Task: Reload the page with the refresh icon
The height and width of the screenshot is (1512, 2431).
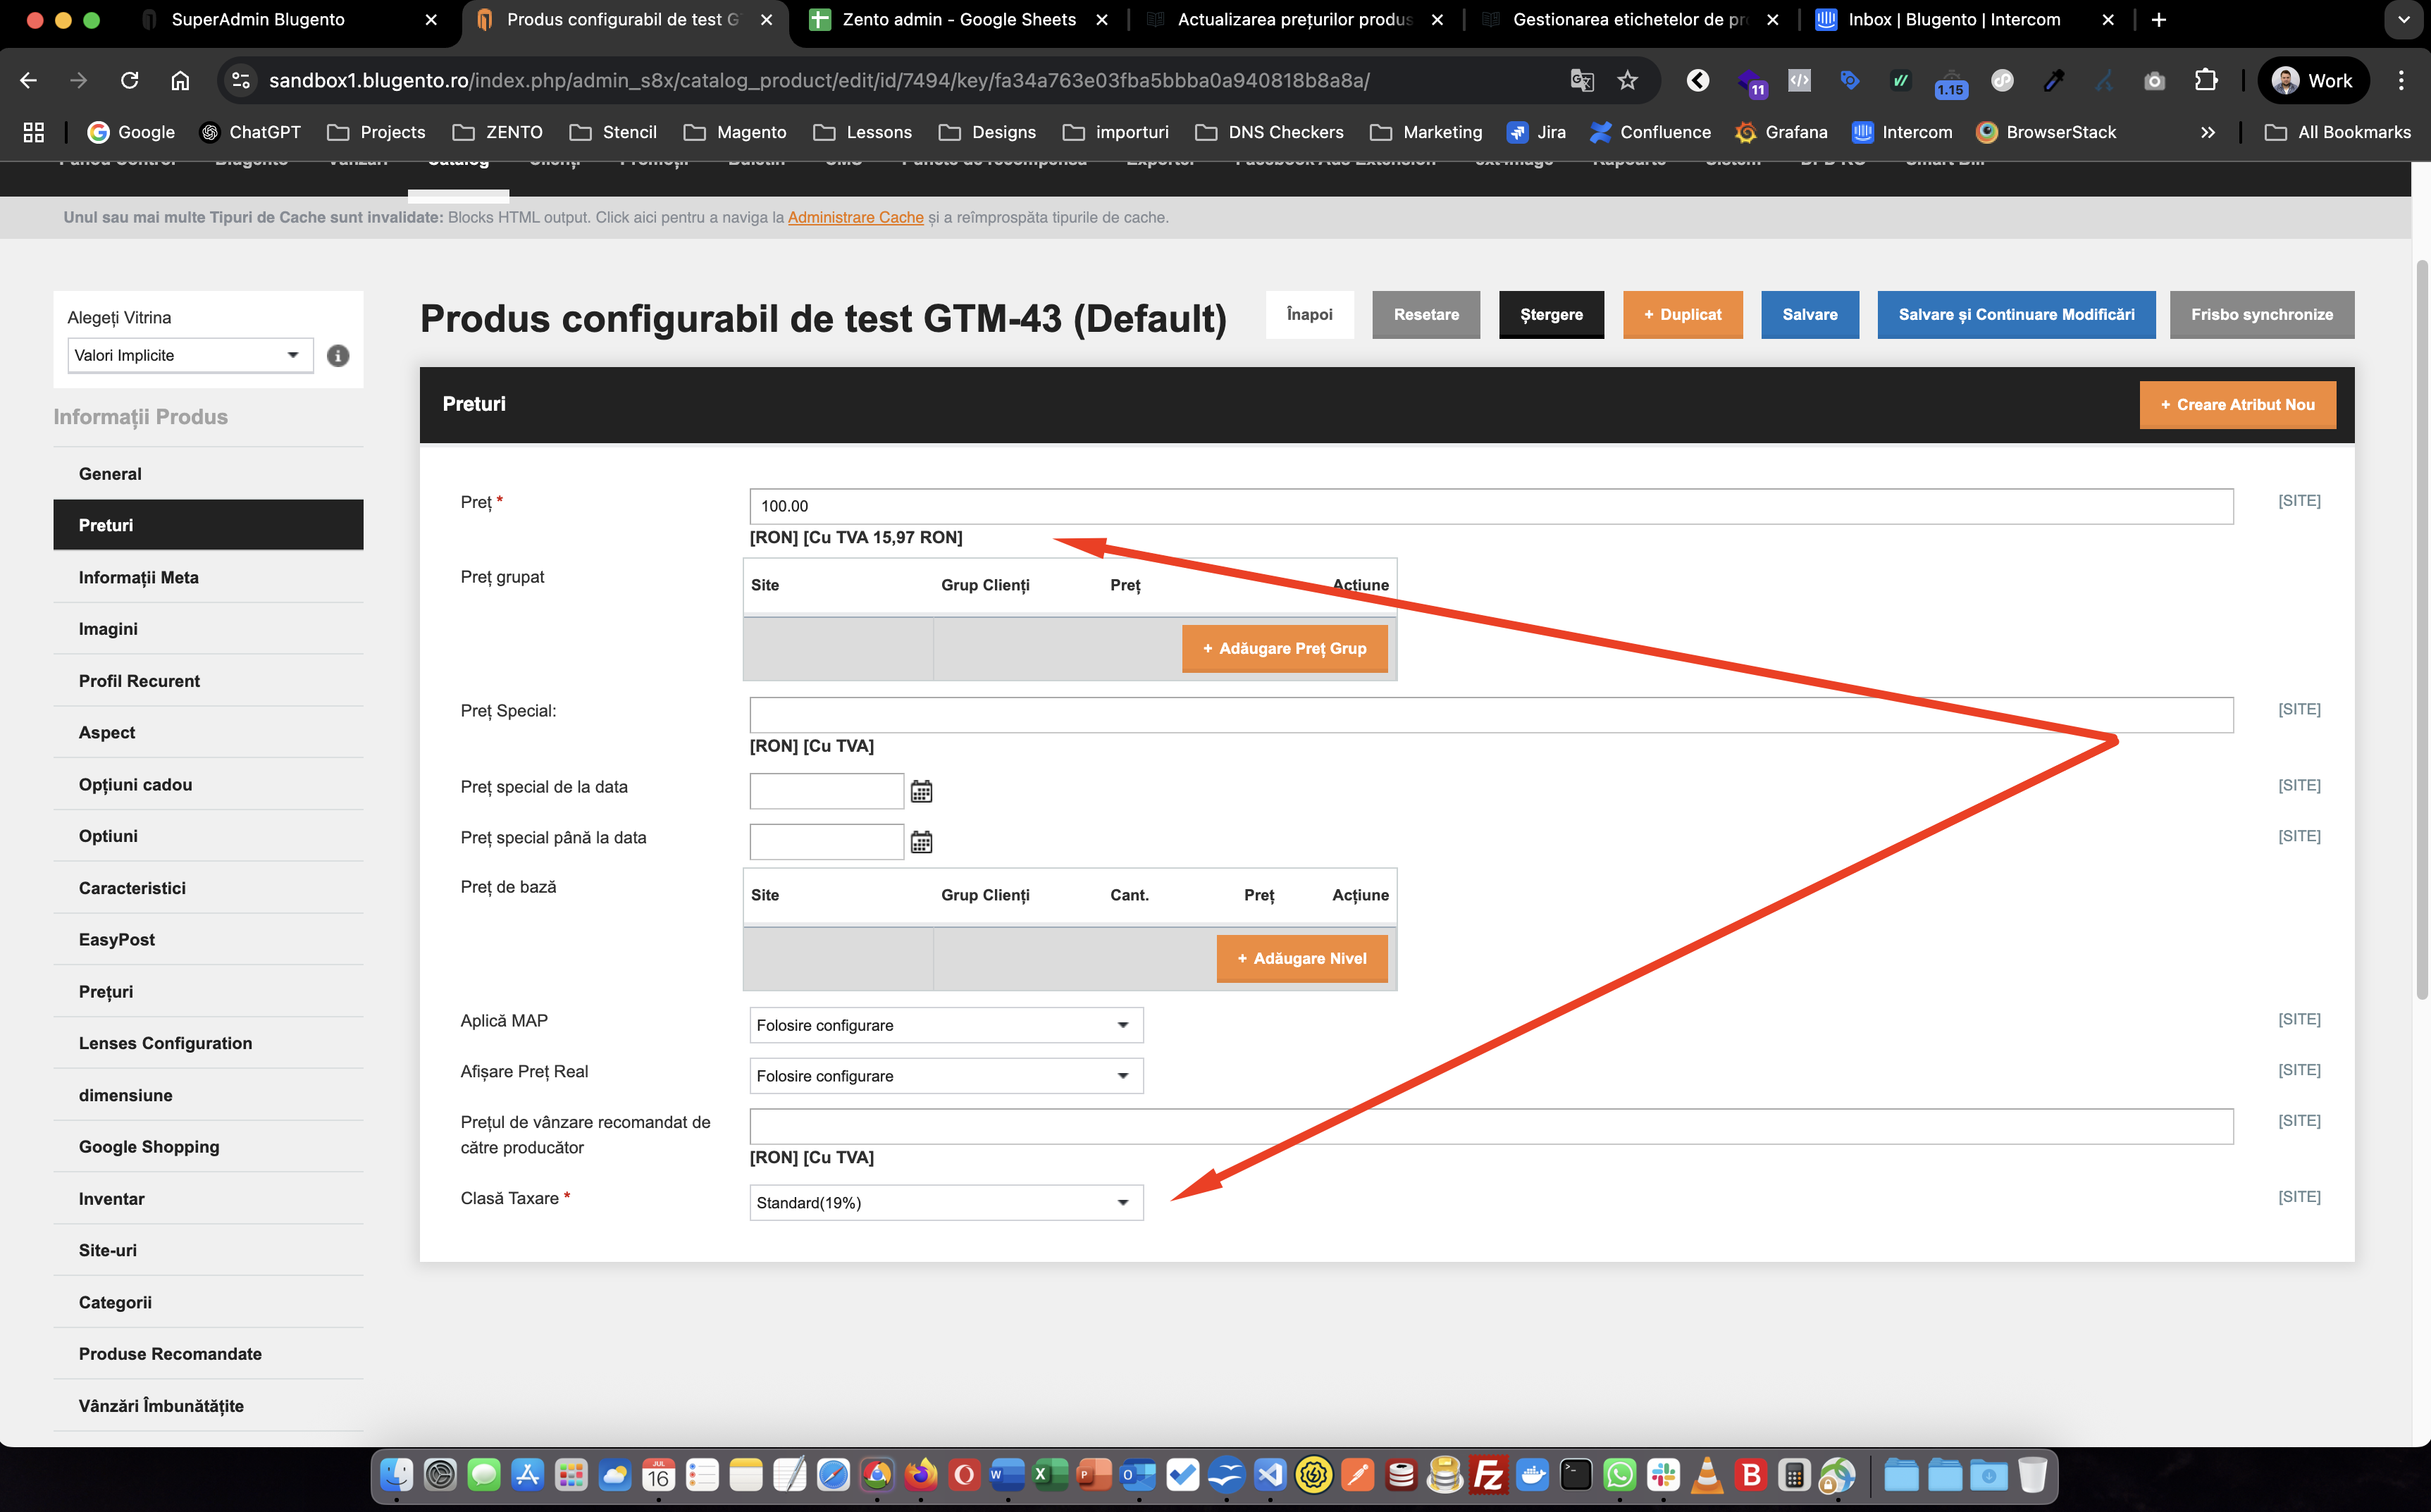Action: (129, 80)
